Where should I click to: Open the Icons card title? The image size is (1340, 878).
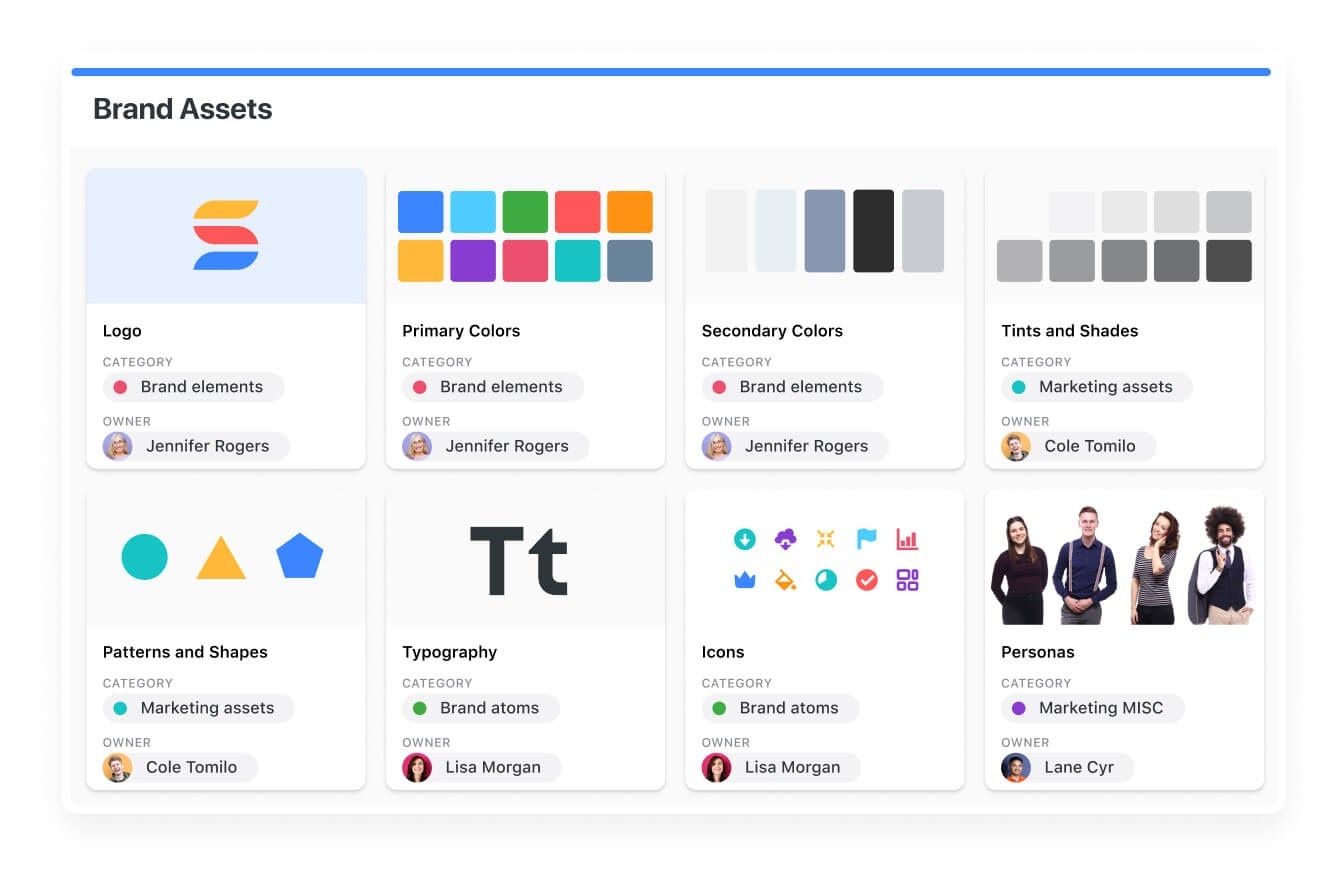(723, 652)
